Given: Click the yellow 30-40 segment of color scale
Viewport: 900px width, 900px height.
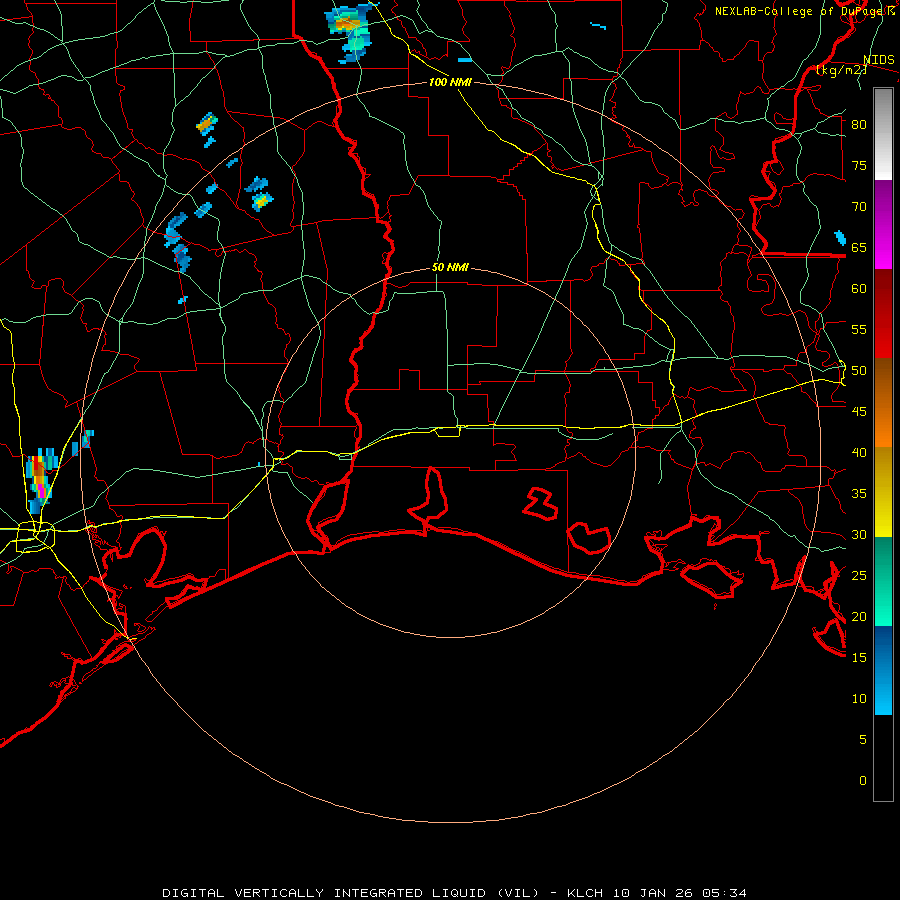Looking at the screenshot, I should [x=883, y=492].
